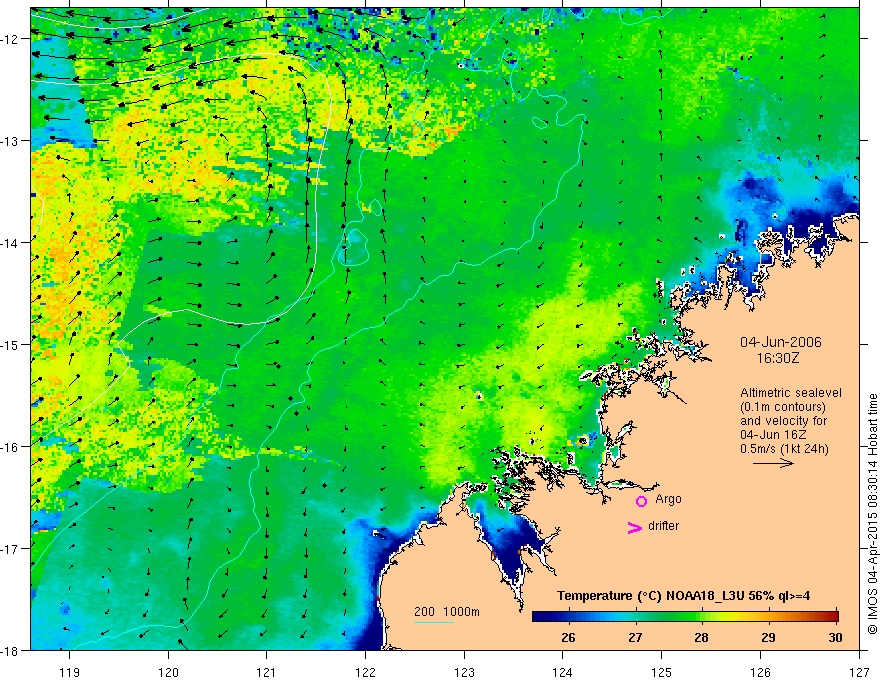Click the colorbar tick label 29
Image resolution: width=880 pixels, height=680 pixels.
pos(768,637)
